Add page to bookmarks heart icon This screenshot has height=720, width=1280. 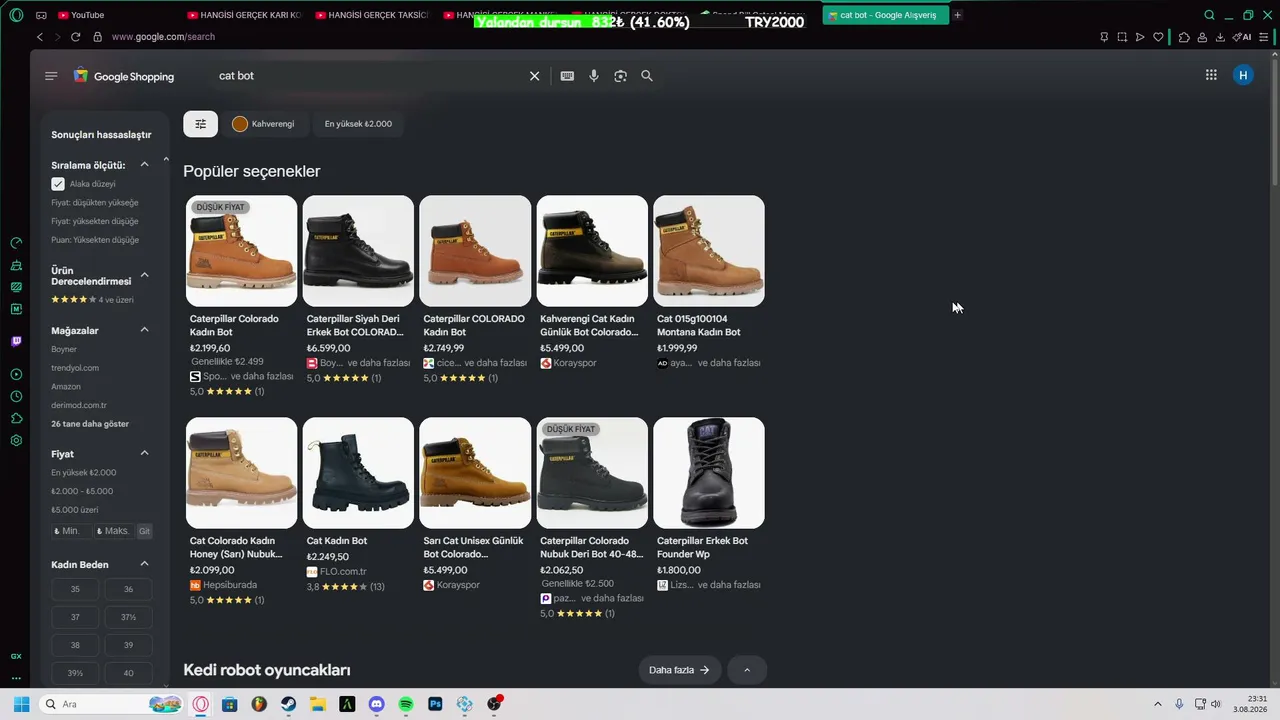[x=1158, y=37]
